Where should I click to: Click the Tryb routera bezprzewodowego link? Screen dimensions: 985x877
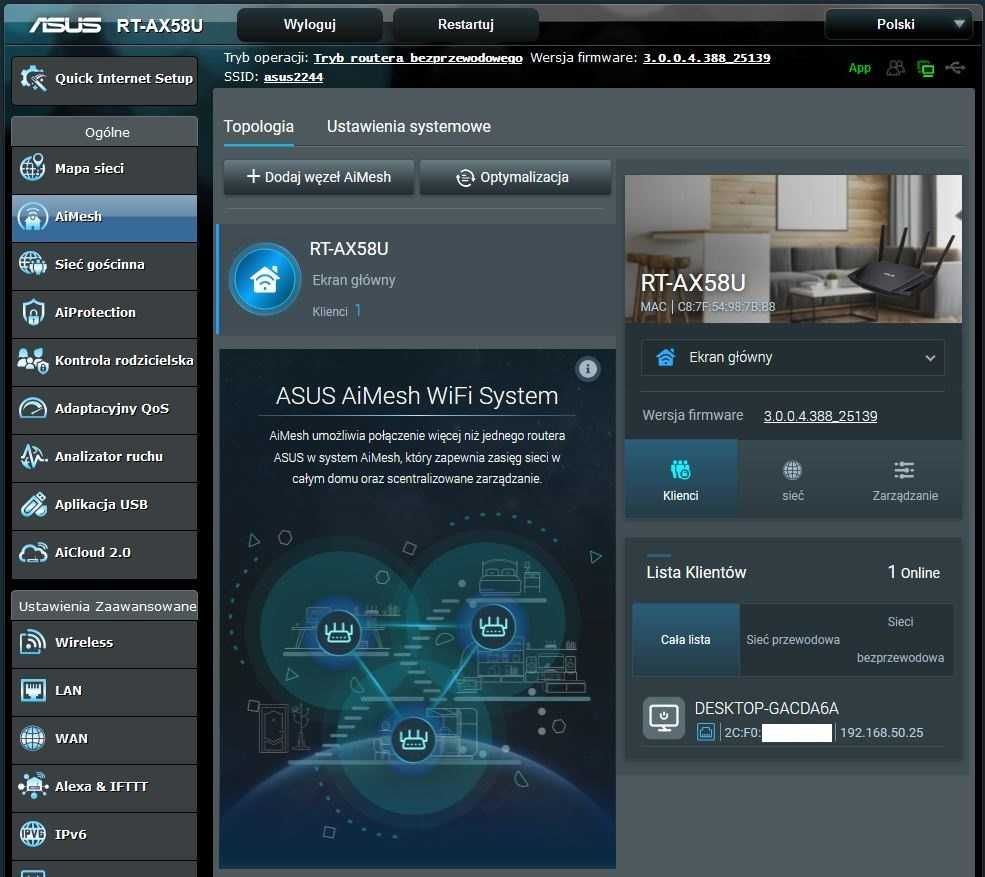(418, 58)
